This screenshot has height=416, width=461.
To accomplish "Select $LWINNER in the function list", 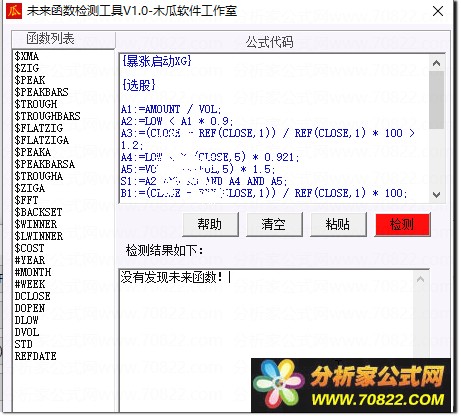I will [39, 236].
